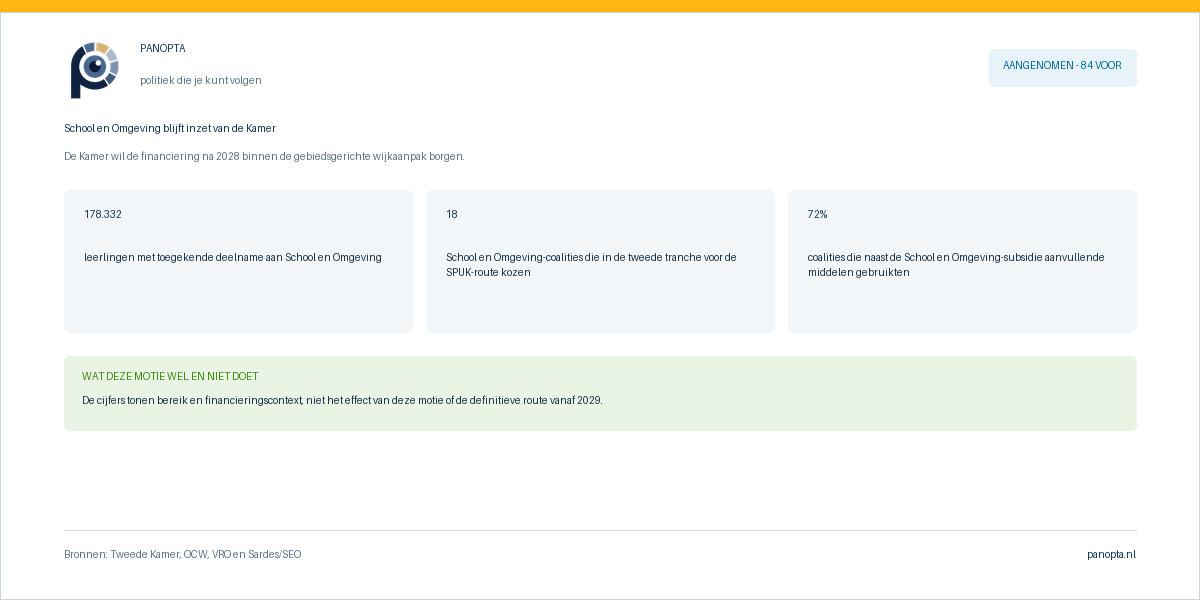Open the 72% aanvullende middelen card
The width and height of the screenshot is (1200, 600).
962,261
